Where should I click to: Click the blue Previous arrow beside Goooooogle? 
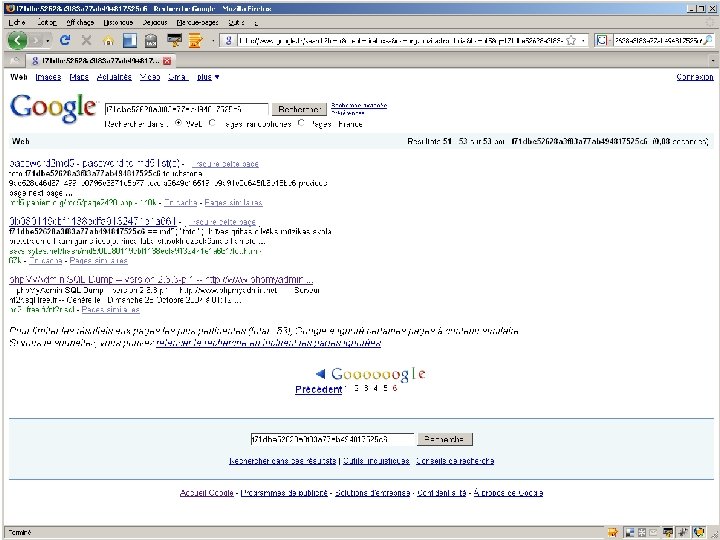[321, 374]
